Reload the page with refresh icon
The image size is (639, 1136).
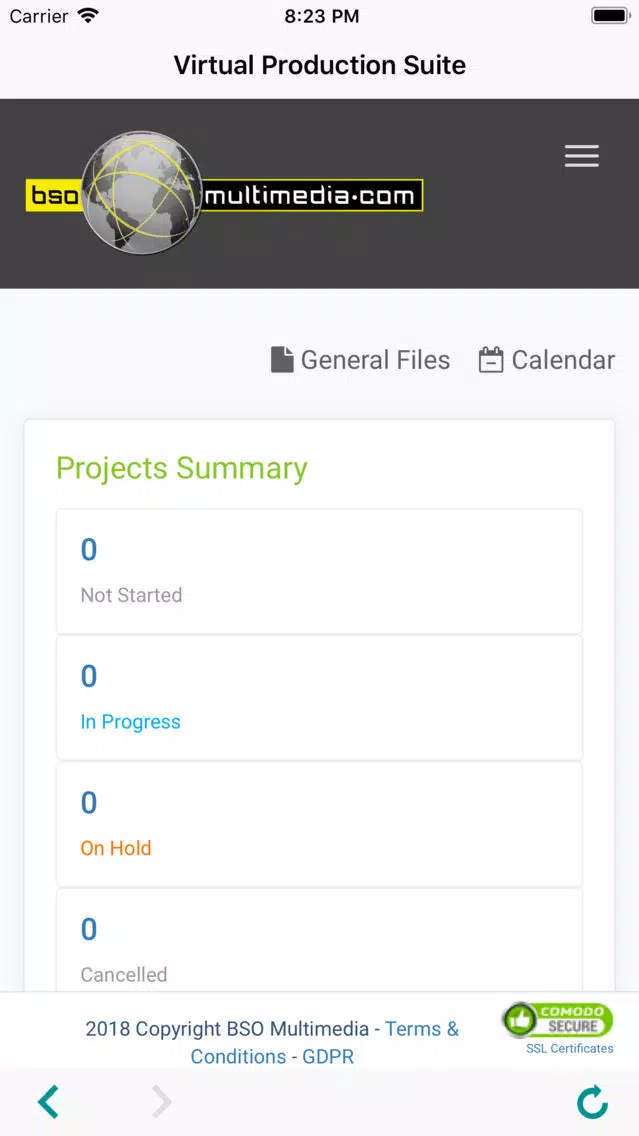[x=592, y=1102]
